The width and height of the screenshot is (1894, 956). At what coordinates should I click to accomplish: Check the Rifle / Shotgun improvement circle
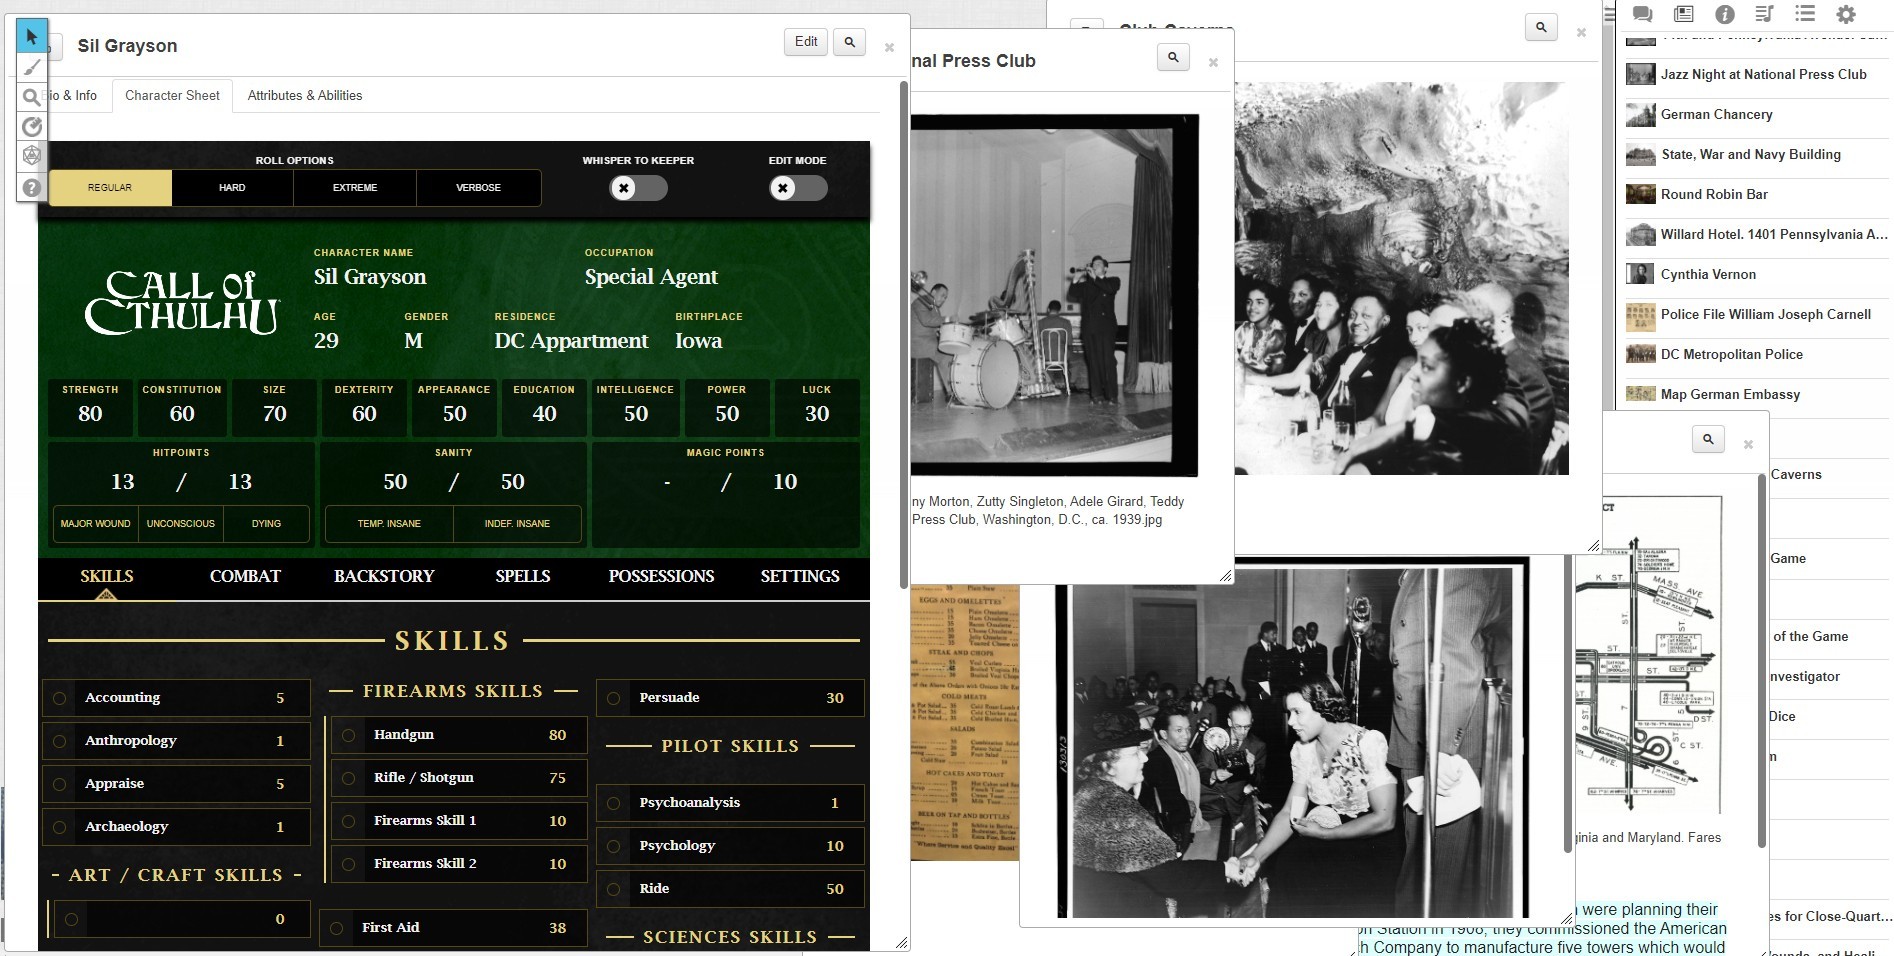(348, 778)
